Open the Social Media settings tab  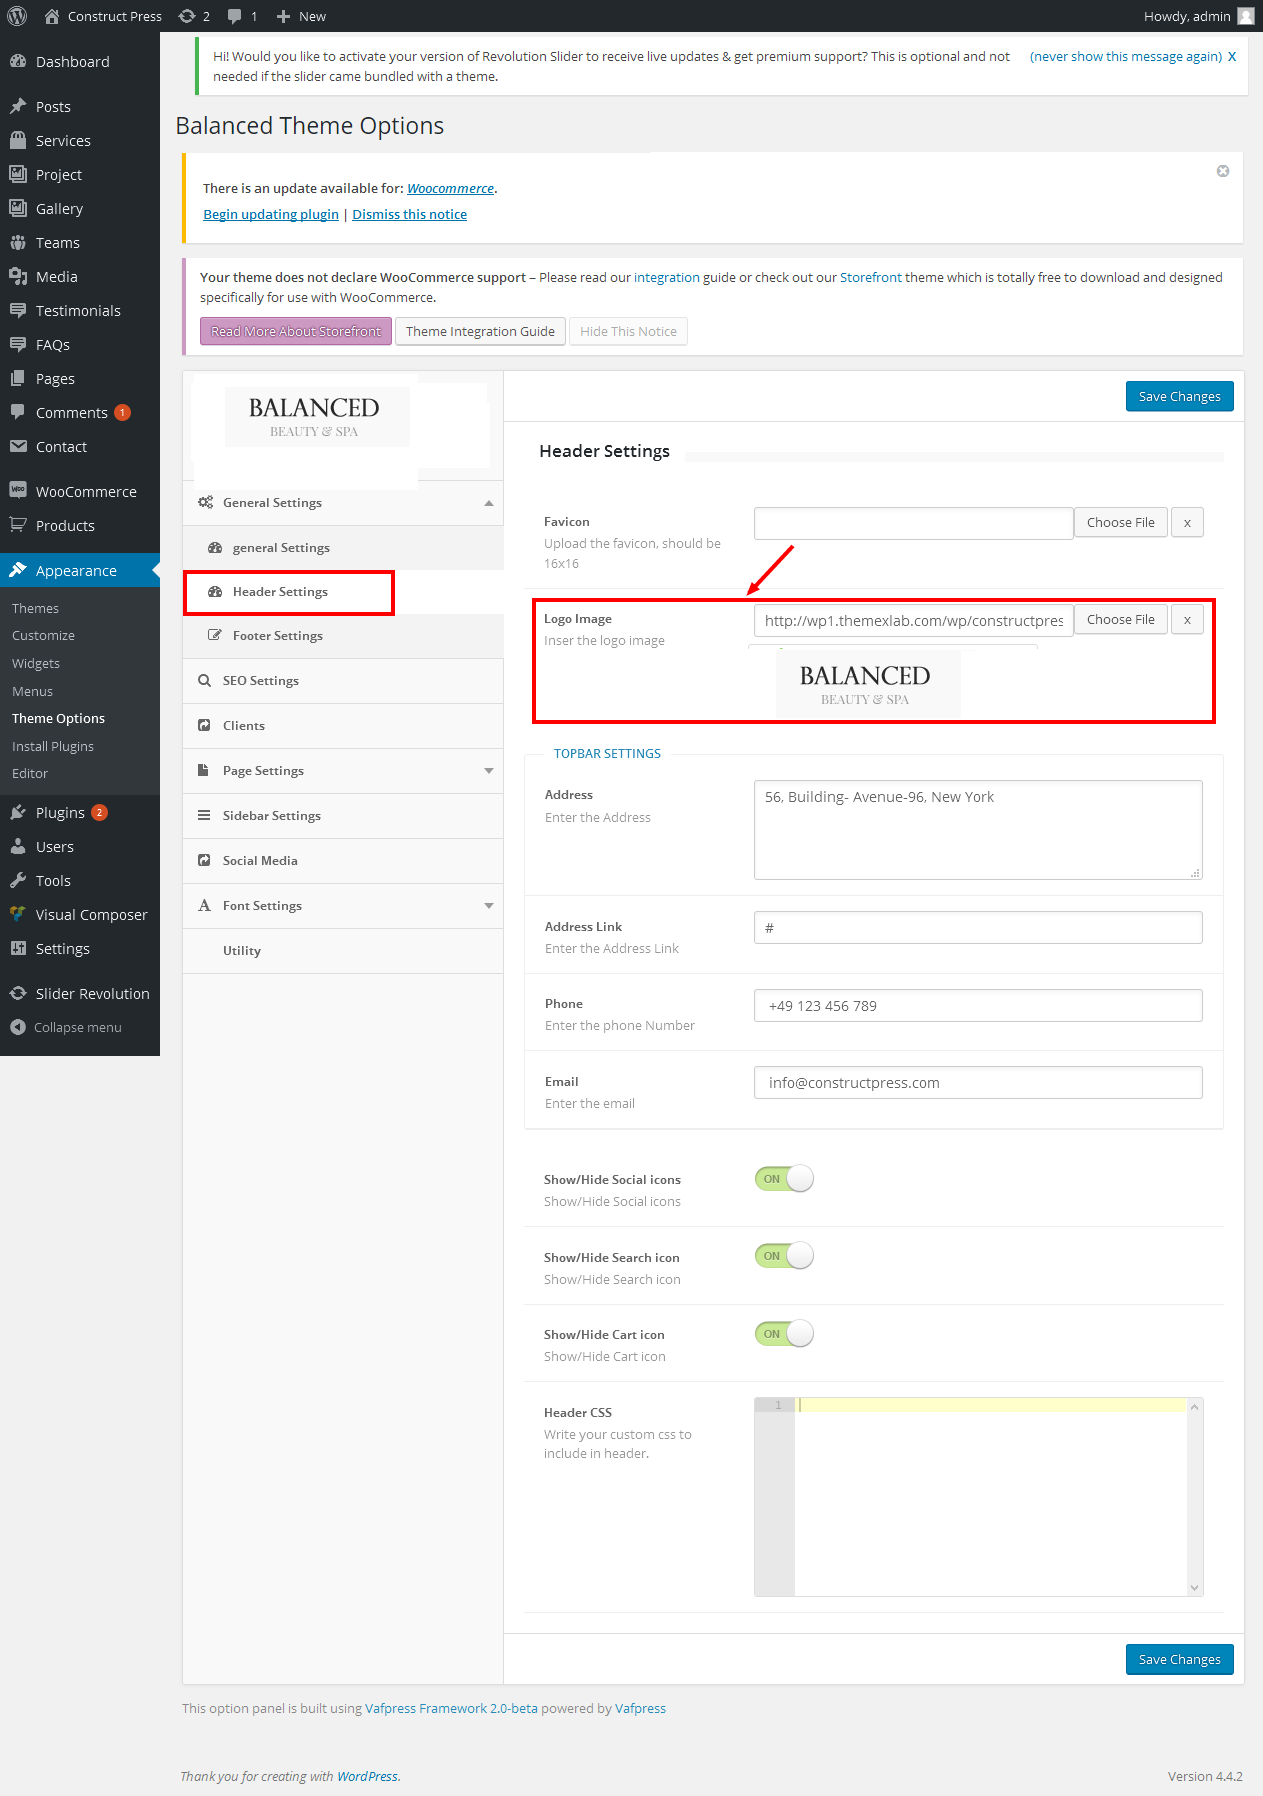(260, 861)
